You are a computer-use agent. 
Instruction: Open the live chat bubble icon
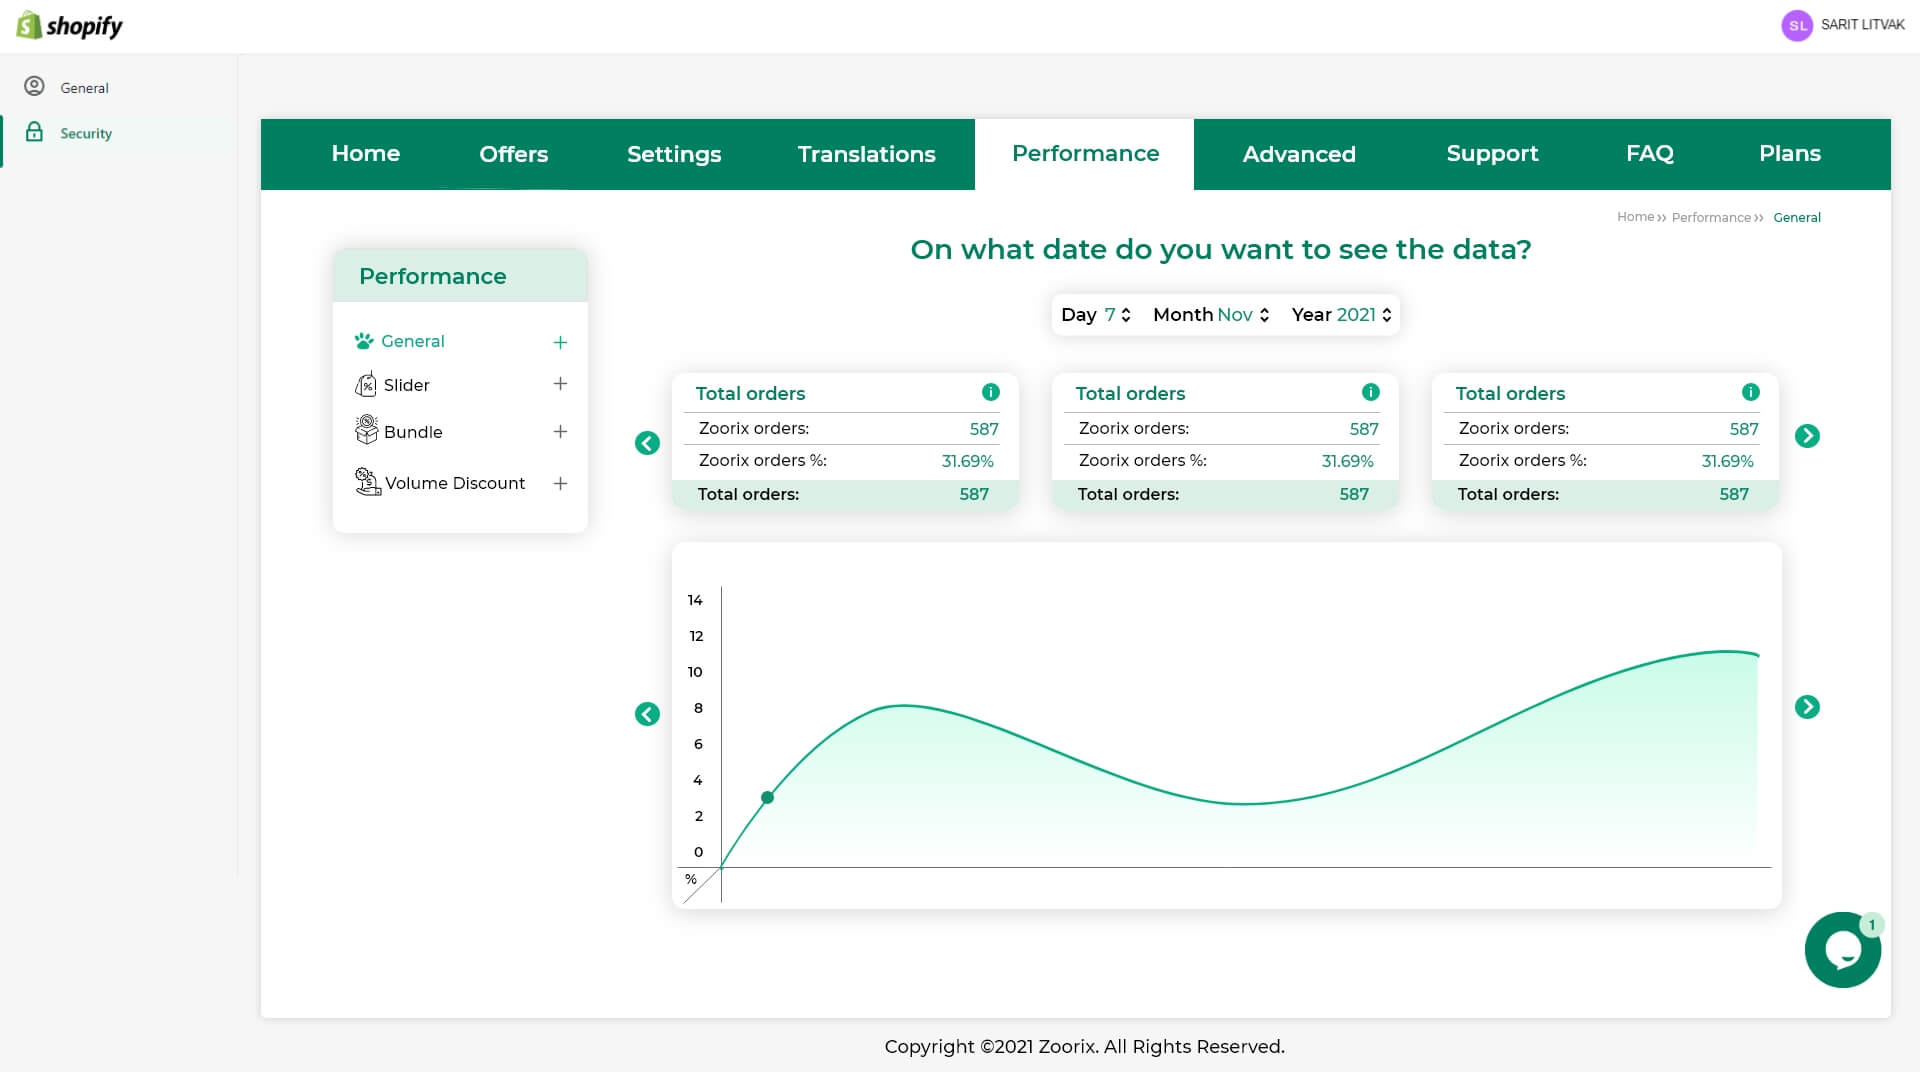pyautogui.click(x=1842, y=949)
